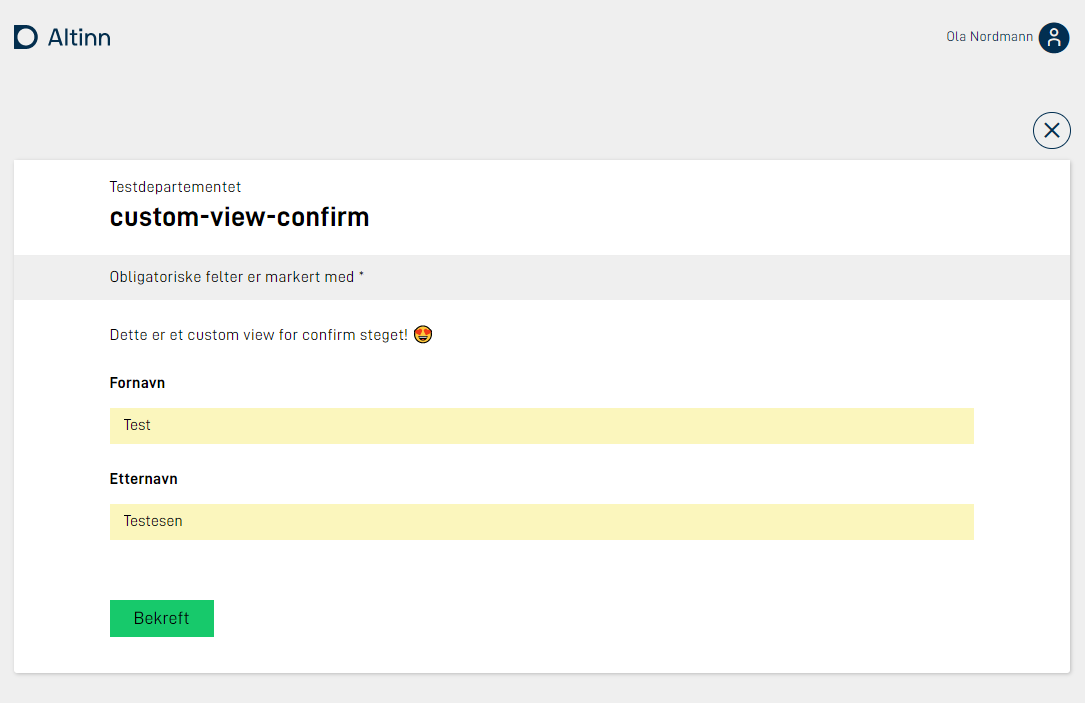This screenshot has width=1085, height=703.
Task: Click the text Testesen in Etternavn
Action: (x=153, y=521)
